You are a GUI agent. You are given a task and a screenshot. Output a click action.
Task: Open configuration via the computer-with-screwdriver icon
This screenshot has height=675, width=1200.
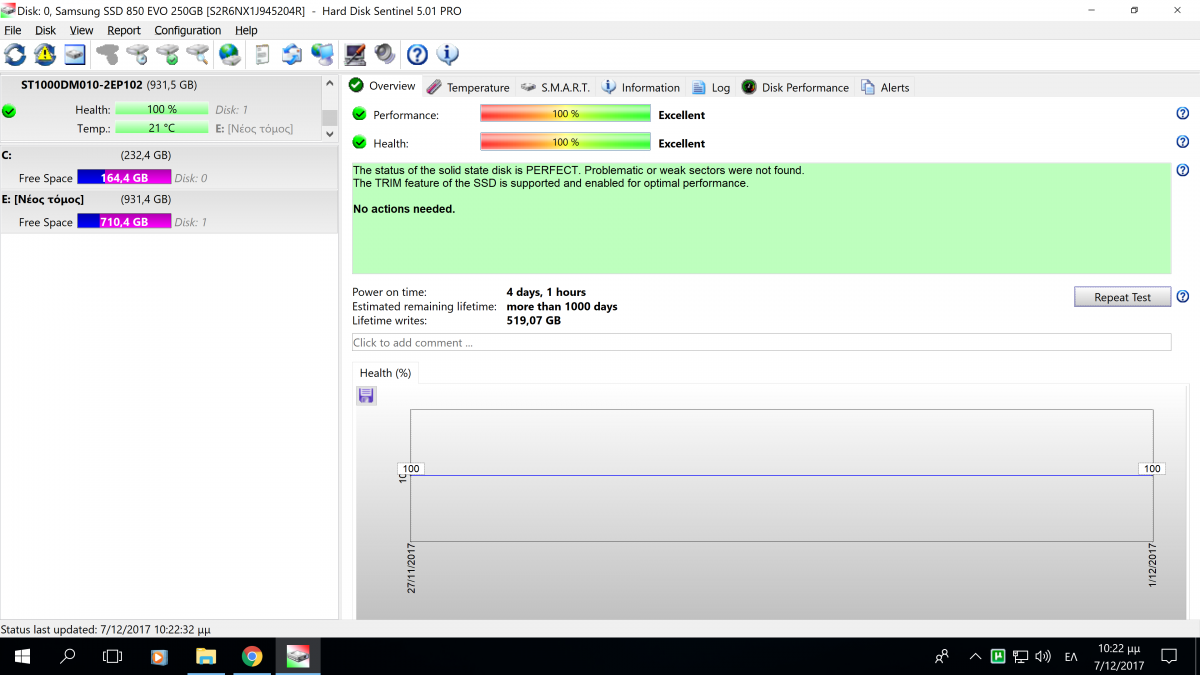tap(354, 54)
